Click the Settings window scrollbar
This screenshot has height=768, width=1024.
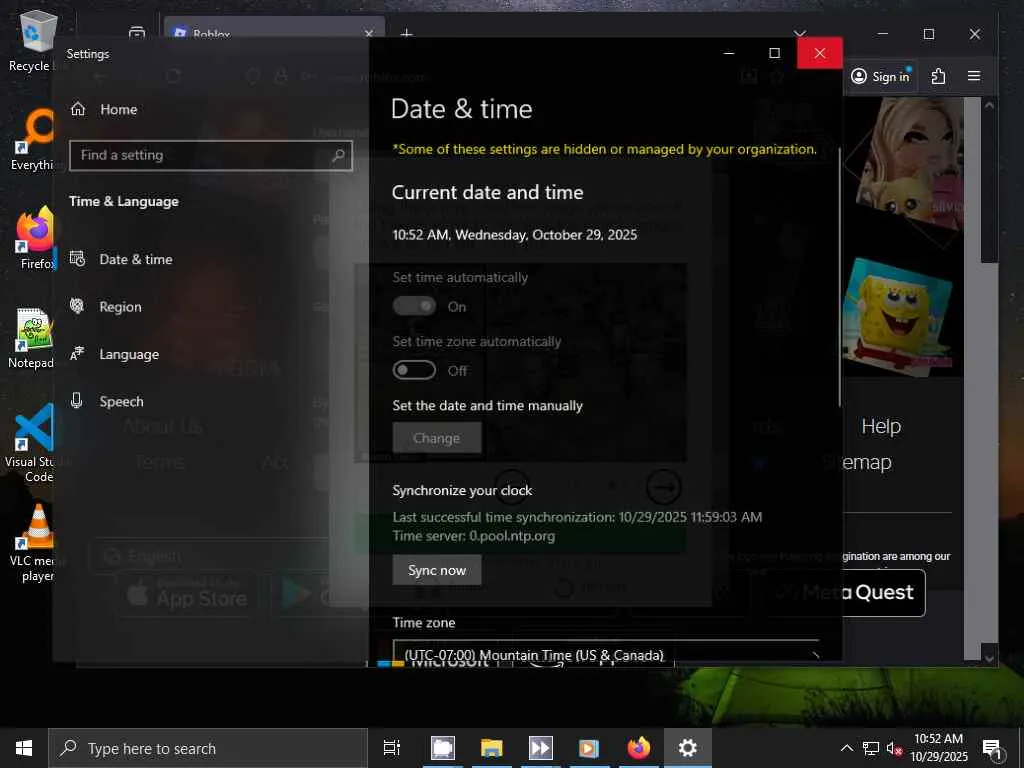(839, 277)
